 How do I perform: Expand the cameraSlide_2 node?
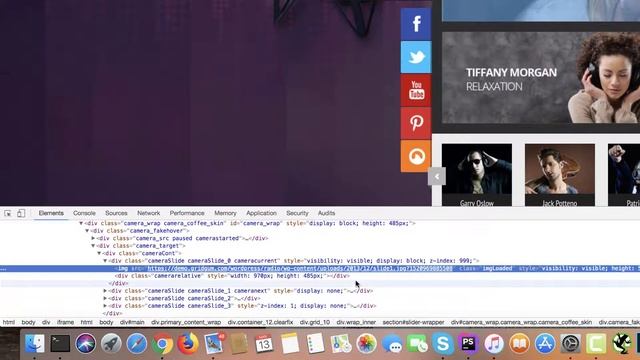105,298
